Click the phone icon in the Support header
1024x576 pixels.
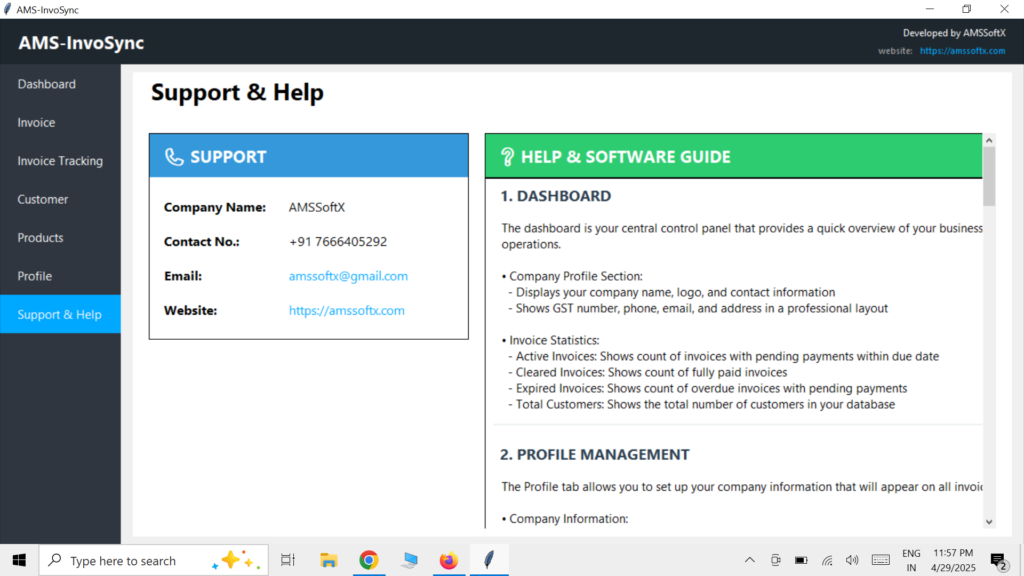pyautogui.click(x=174, y=157)
